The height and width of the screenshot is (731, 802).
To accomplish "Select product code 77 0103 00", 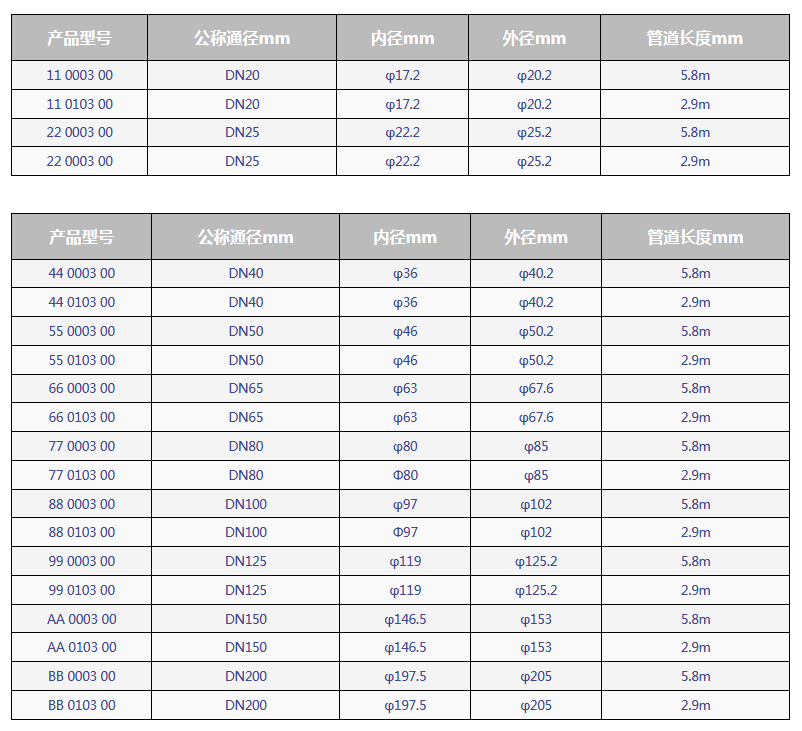I will [x=82, y=475].
